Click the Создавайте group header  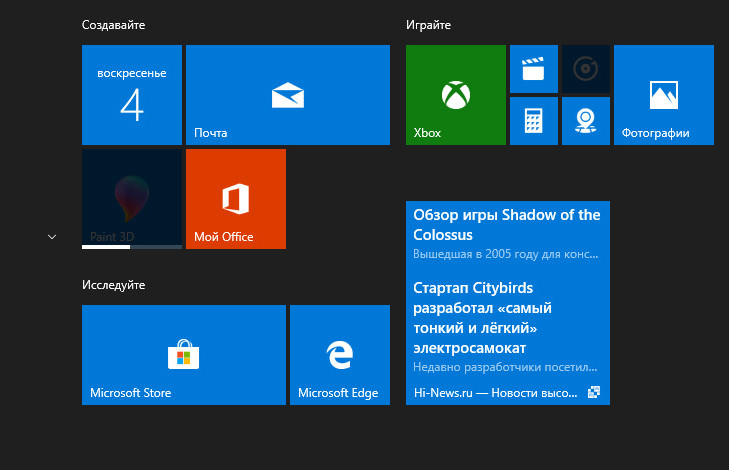point(113,25)
